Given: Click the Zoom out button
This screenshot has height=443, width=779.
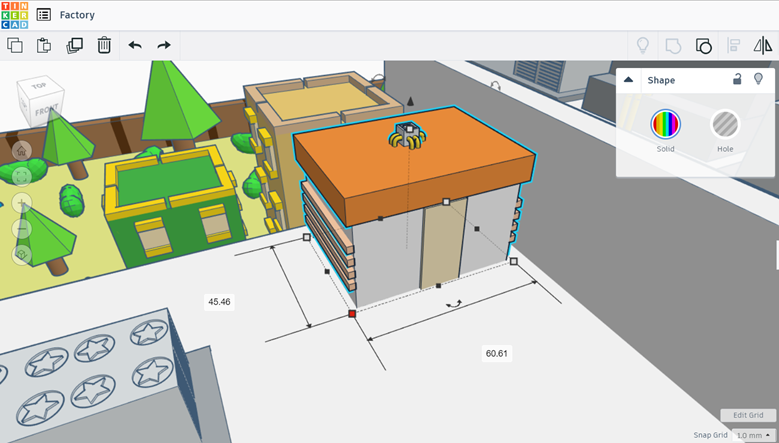Looking at the screenshot, I should tap(21, 228).
